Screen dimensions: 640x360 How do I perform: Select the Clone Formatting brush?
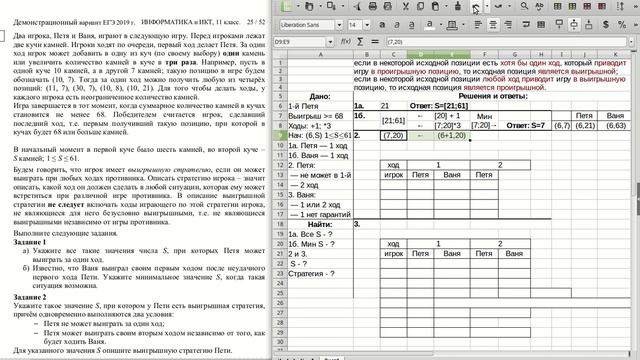(x=458, y=6)
